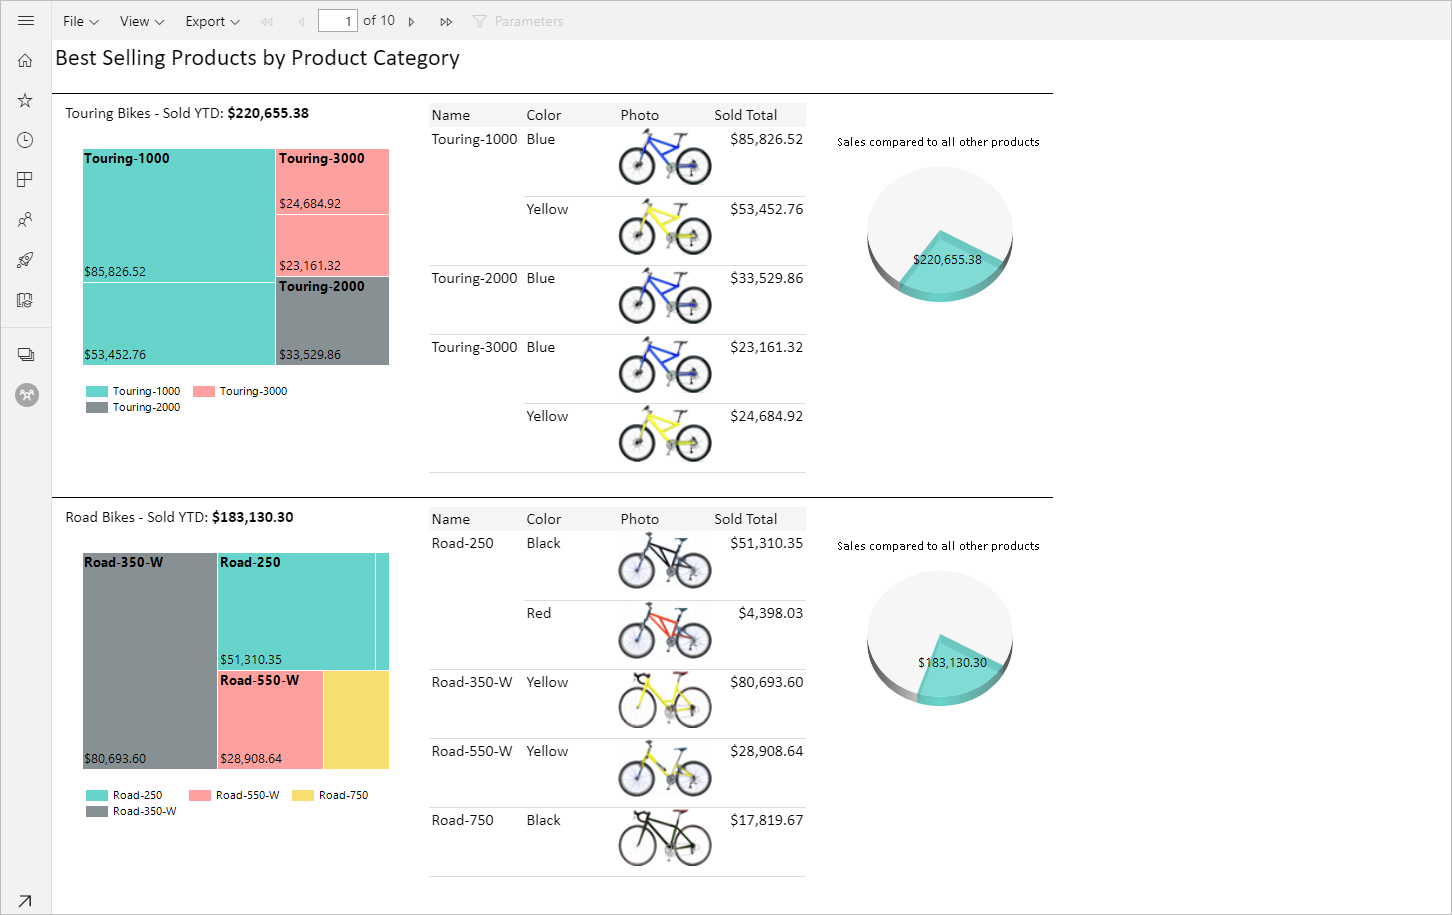
Task: Click the $17,819.67 sold total cell
Action: (x=766, y=821)
